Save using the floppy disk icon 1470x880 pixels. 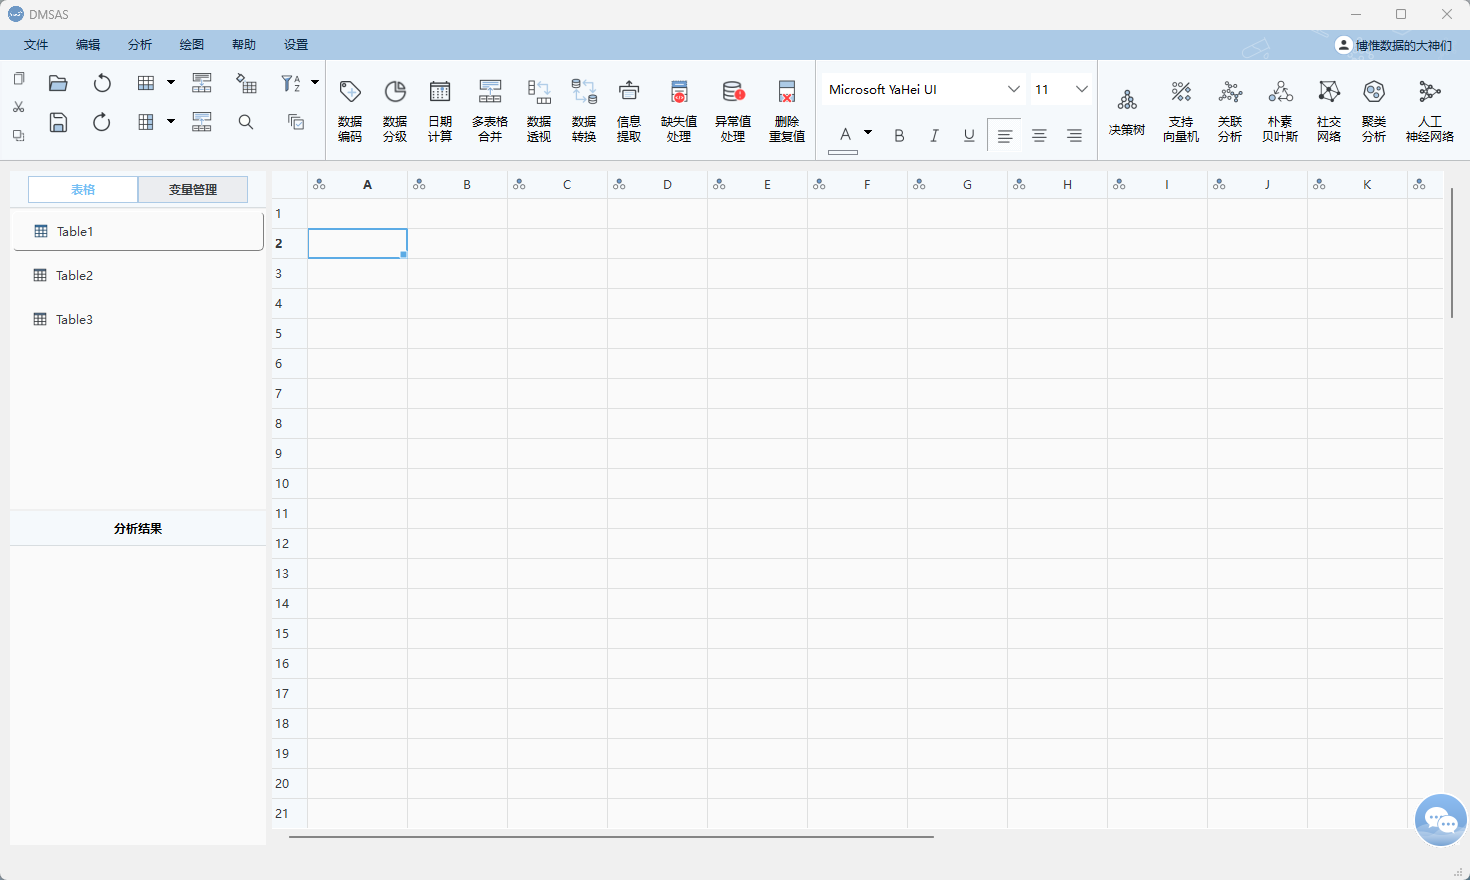[58, 122]
